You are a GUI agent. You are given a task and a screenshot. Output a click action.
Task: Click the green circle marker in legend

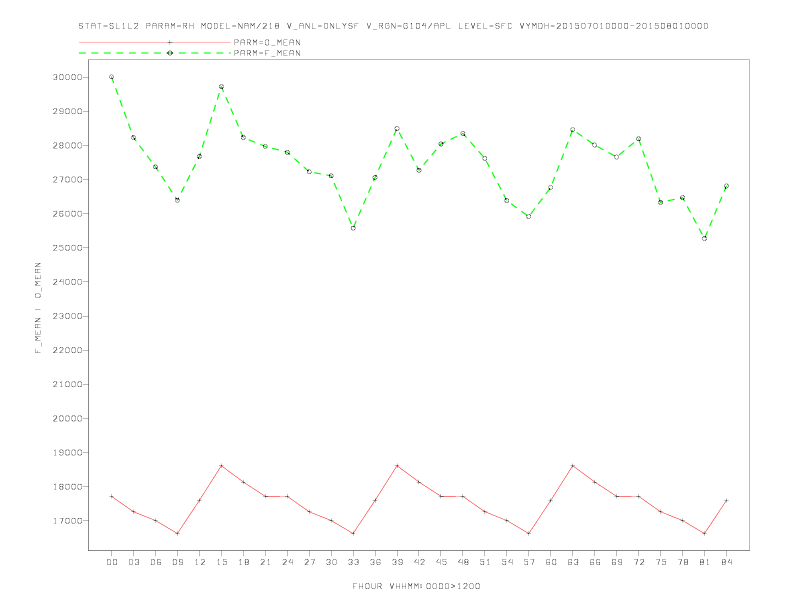170,53
